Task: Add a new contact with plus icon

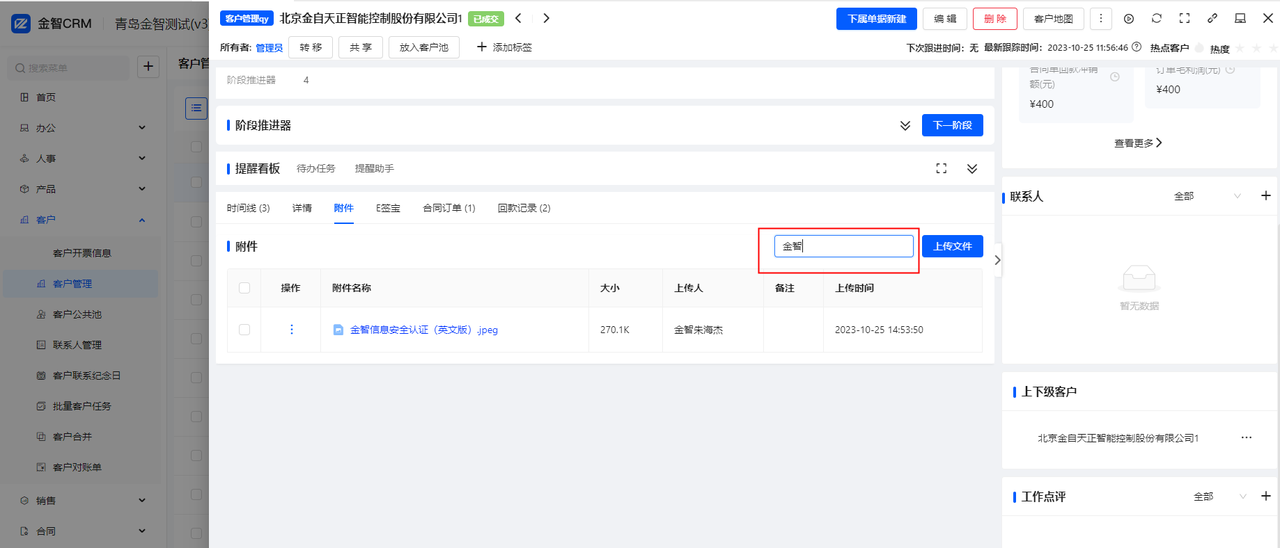Action: point(1266,196)
